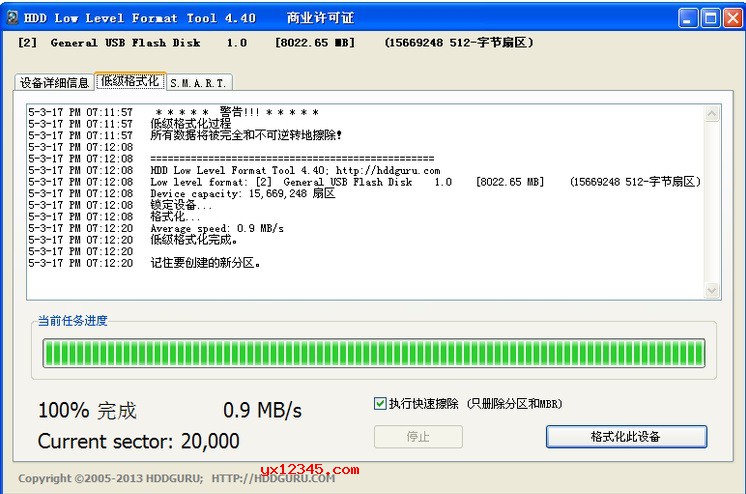Click log line '低级格式化过程'
This screenshot has height=494, width=746.
click(x=191, y=124)
